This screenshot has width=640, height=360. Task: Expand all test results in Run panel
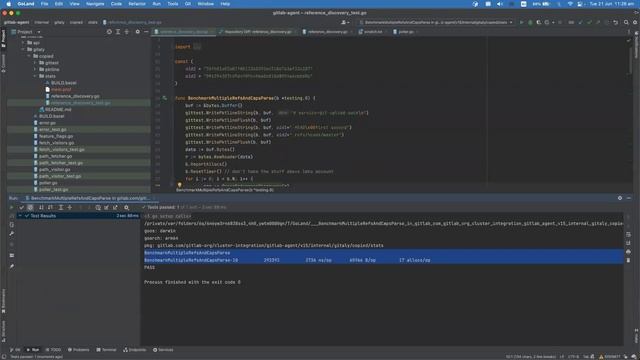click(61, 207)
